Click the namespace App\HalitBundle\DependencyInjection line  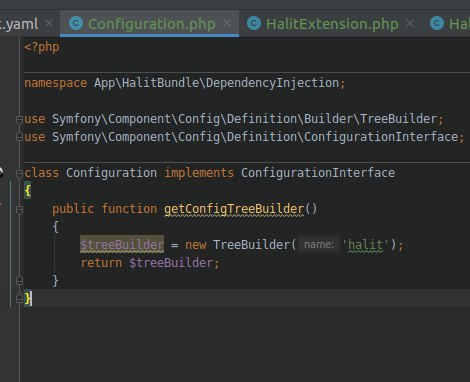click(184, 83)
